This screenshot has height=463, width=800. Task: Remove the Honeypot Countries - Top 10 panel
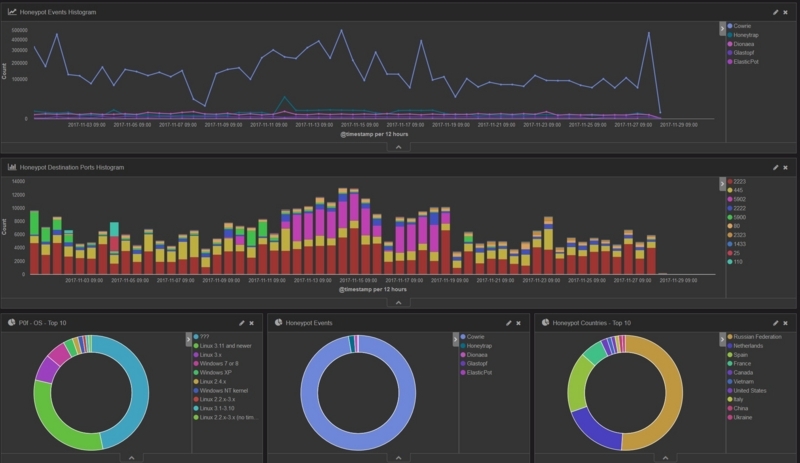coord(786,323)
